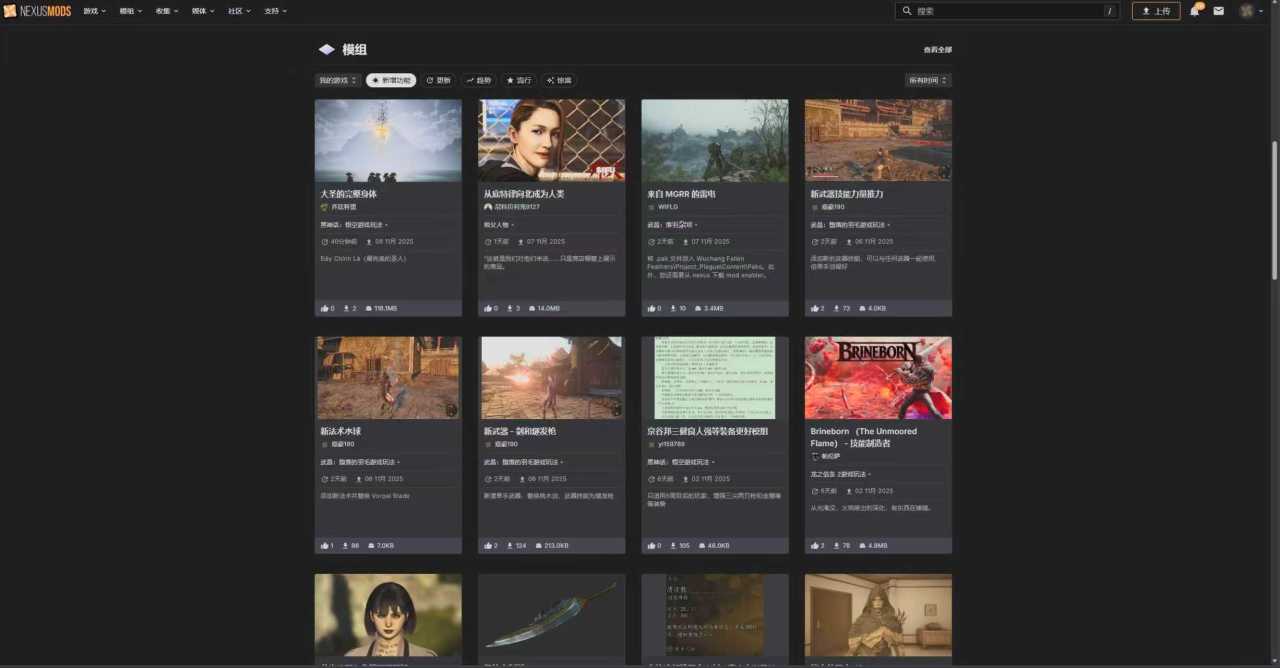Screen dimensions: 1280x668
Task: Open the 所有时间 time range dropdown
Action: 928,80
